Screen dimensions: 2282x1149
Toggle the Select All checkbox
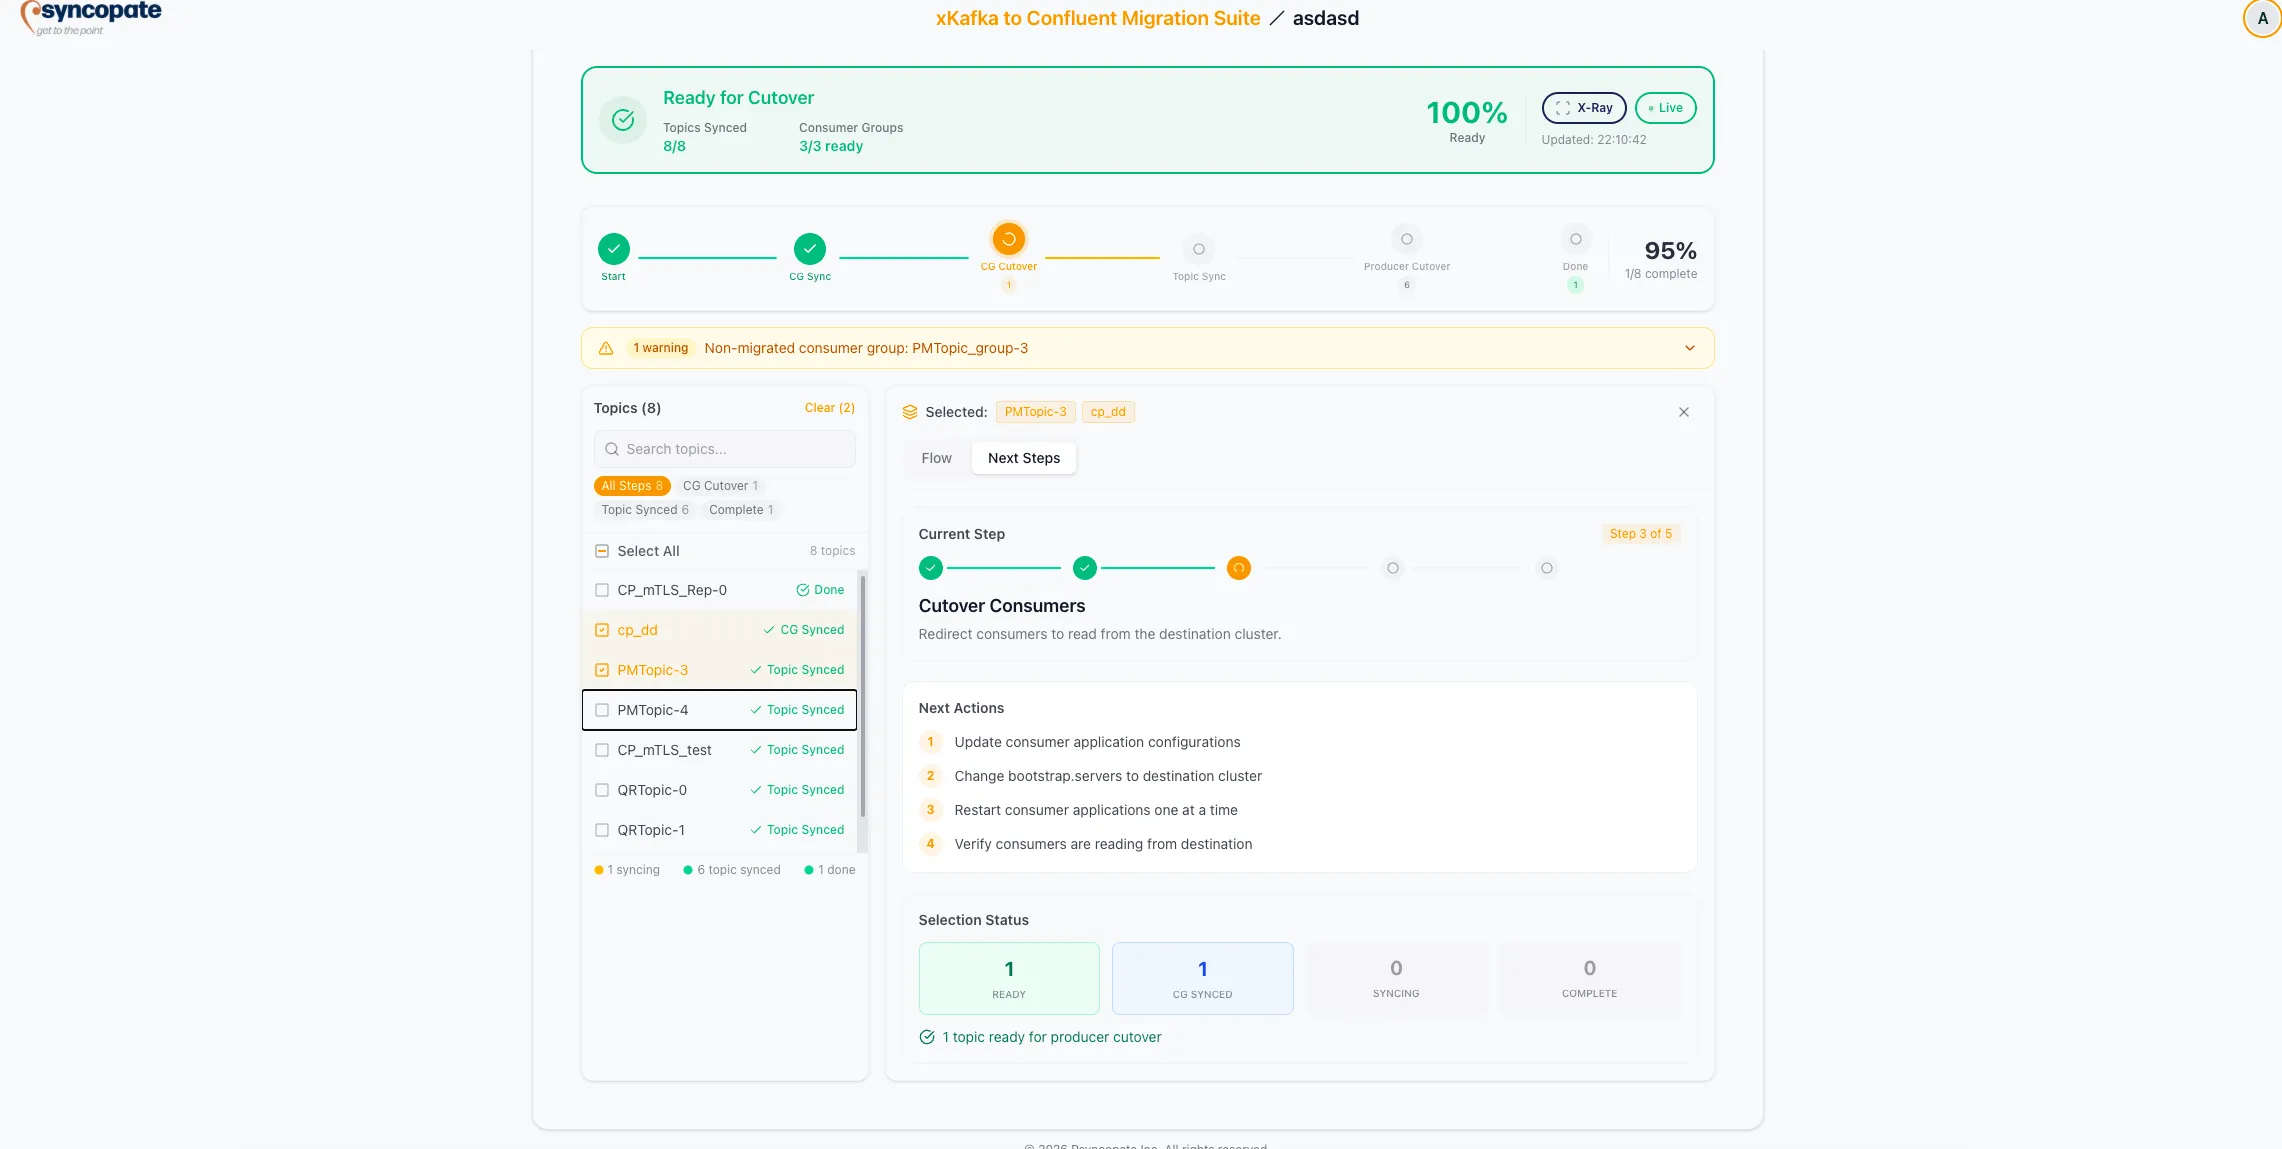click(602, 551)
